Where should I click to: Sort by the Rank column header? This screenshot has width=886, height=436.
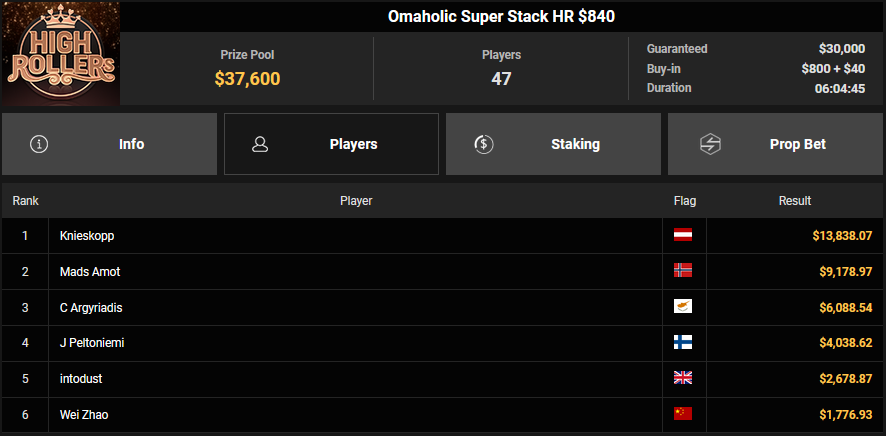click(25, 201)
